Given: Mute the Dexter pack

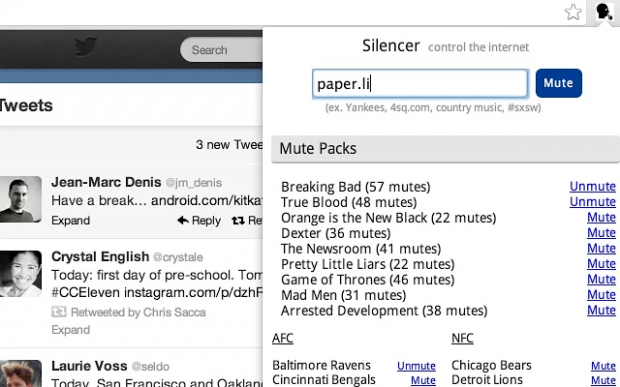Looking at the screenshot, I should [601, 232].
